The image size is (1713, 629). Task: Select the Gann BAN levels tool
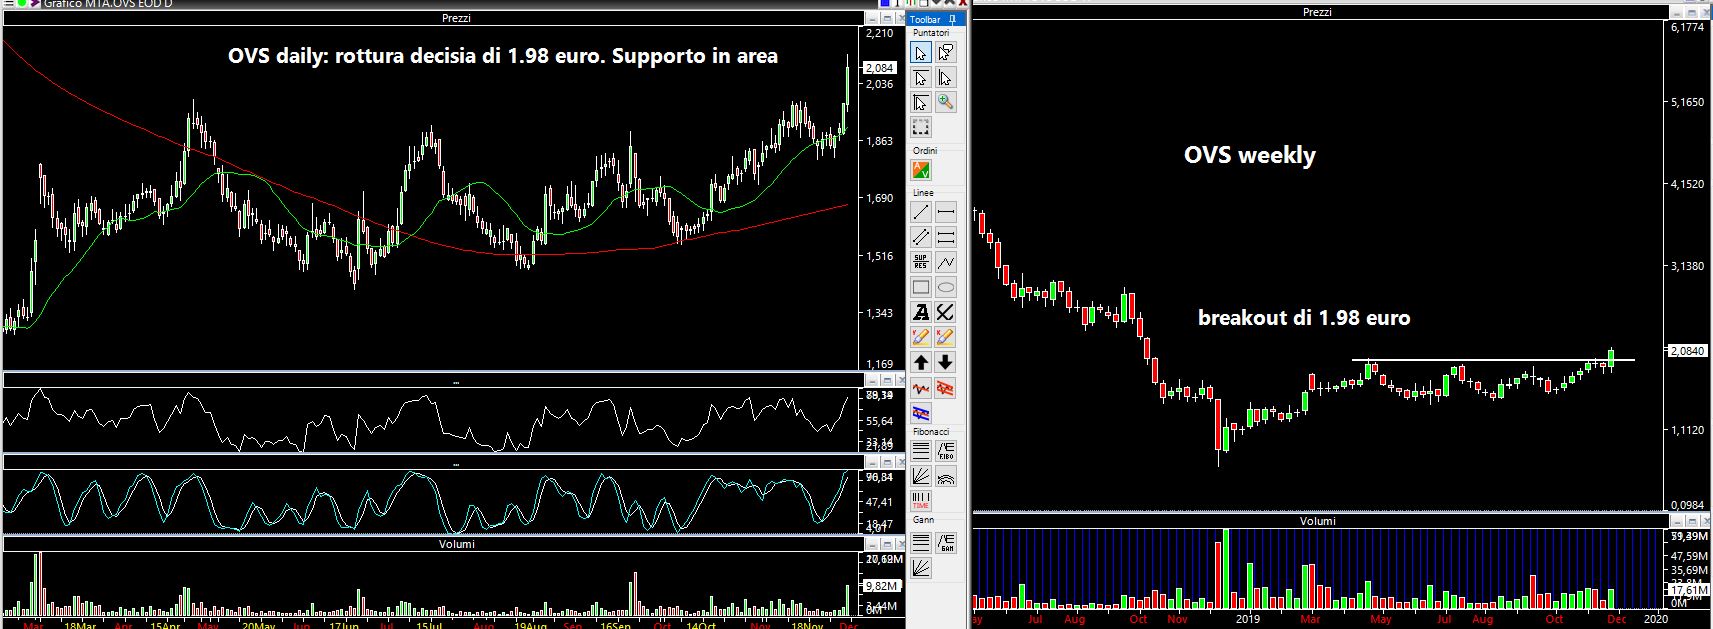(x=945, y=543)
